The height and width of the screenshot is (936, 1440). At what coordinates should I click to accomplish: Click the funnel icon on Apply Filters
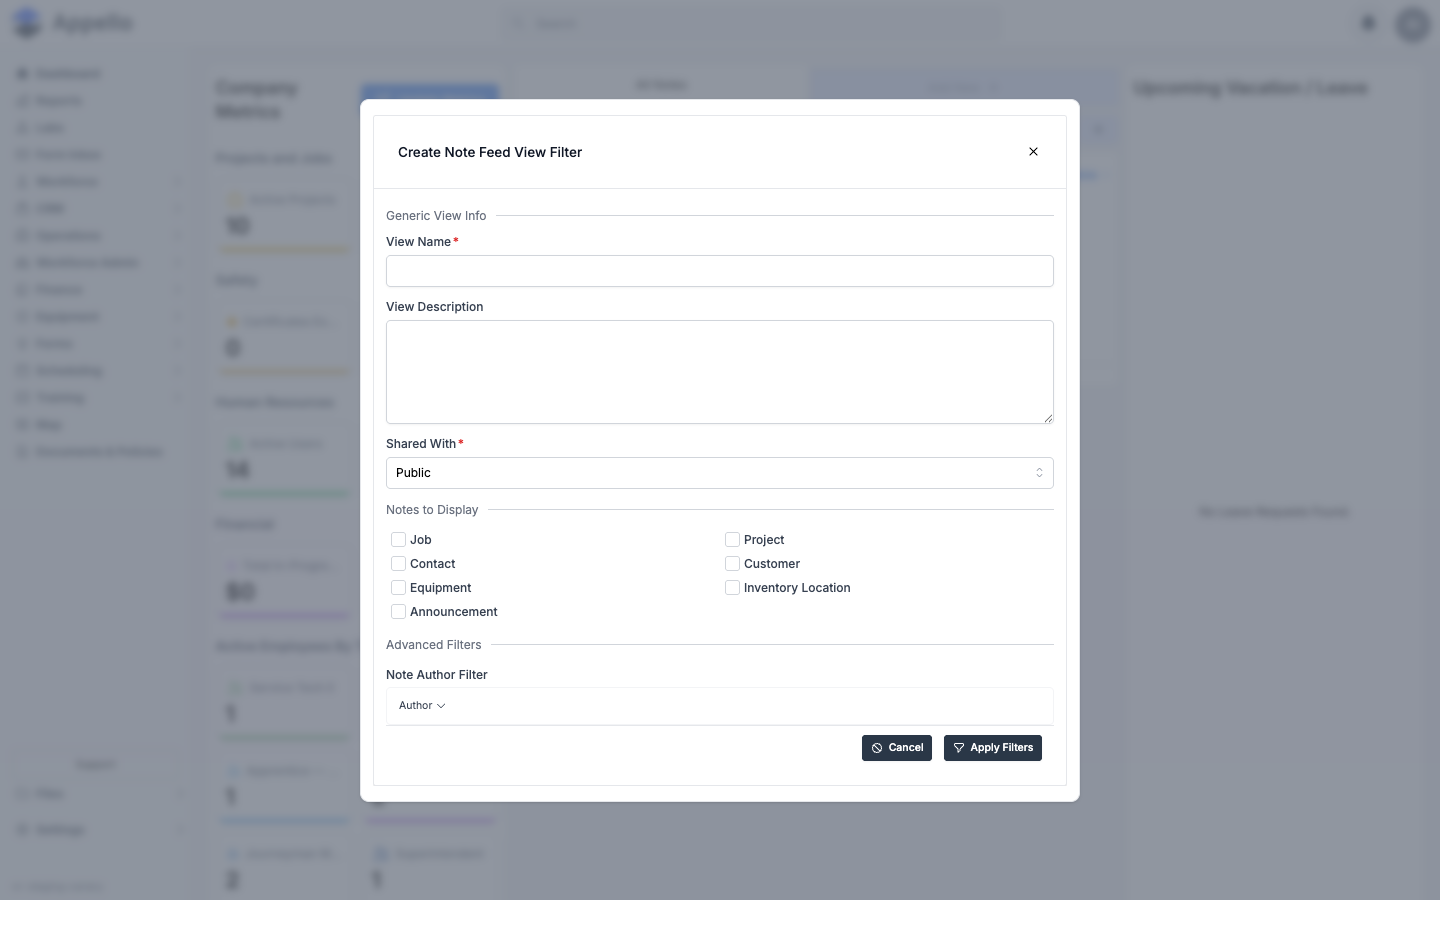click(959, 748)
